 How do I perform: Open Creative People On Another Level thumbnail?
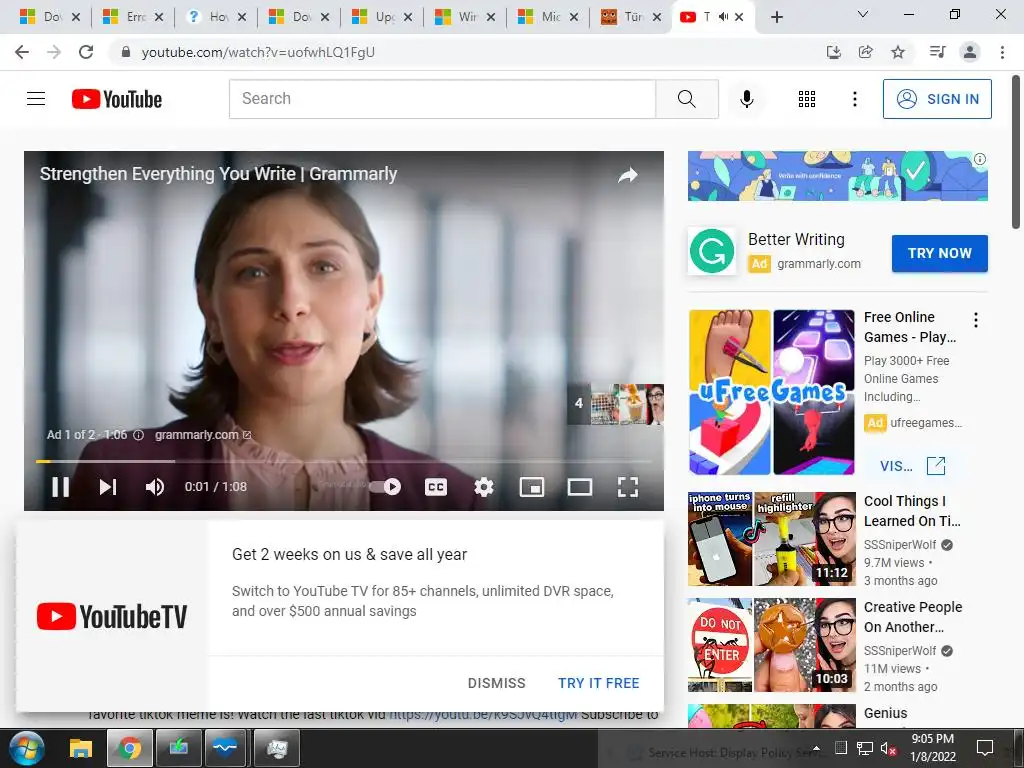click(771, 645)
